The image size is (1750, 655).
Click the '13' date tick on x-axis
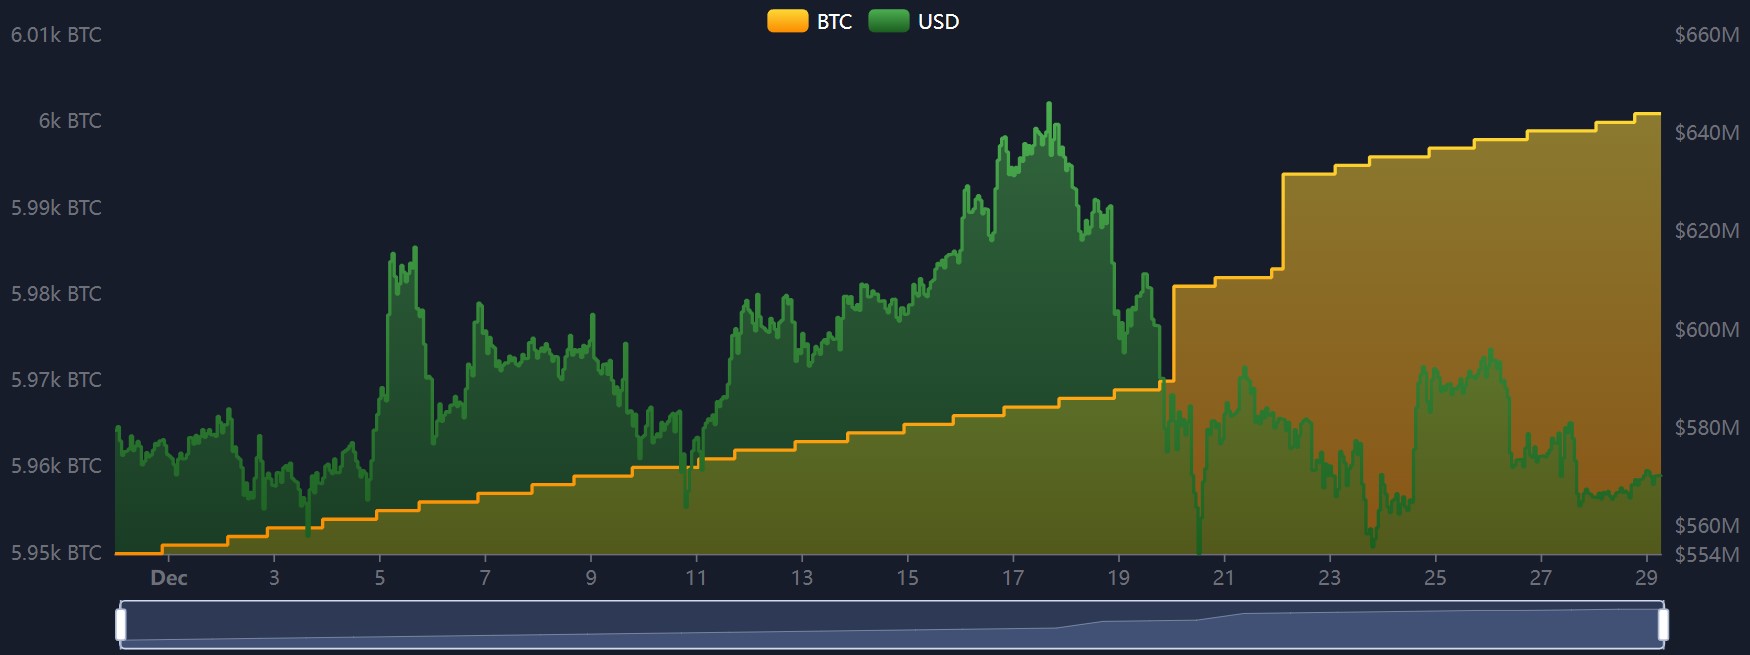click(802, 578)
